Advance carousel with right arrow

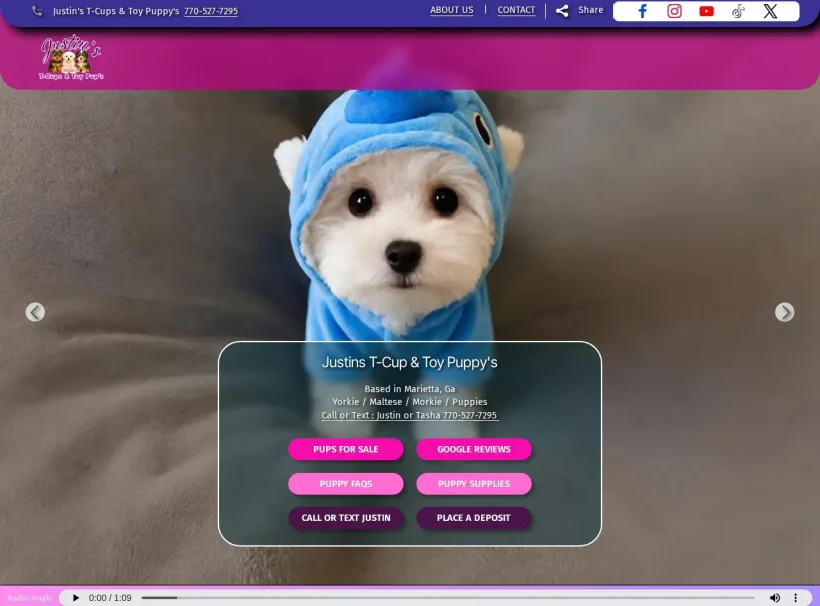(784, 312)
